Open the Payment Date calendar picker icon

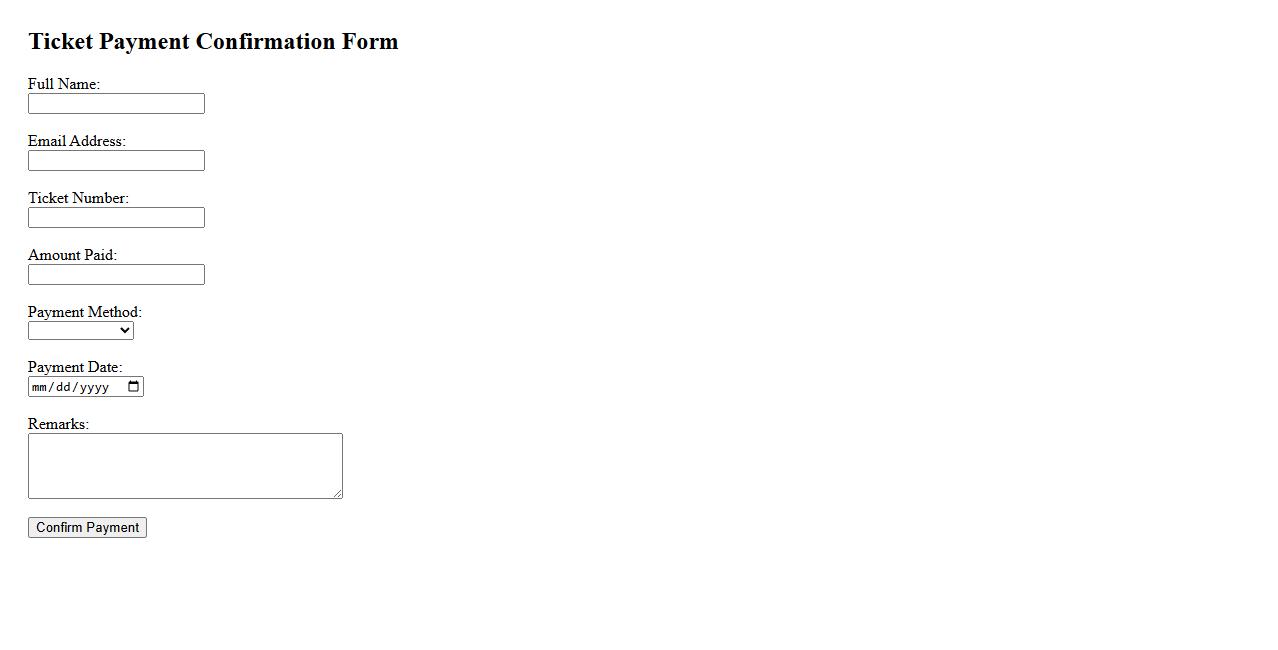134,387
